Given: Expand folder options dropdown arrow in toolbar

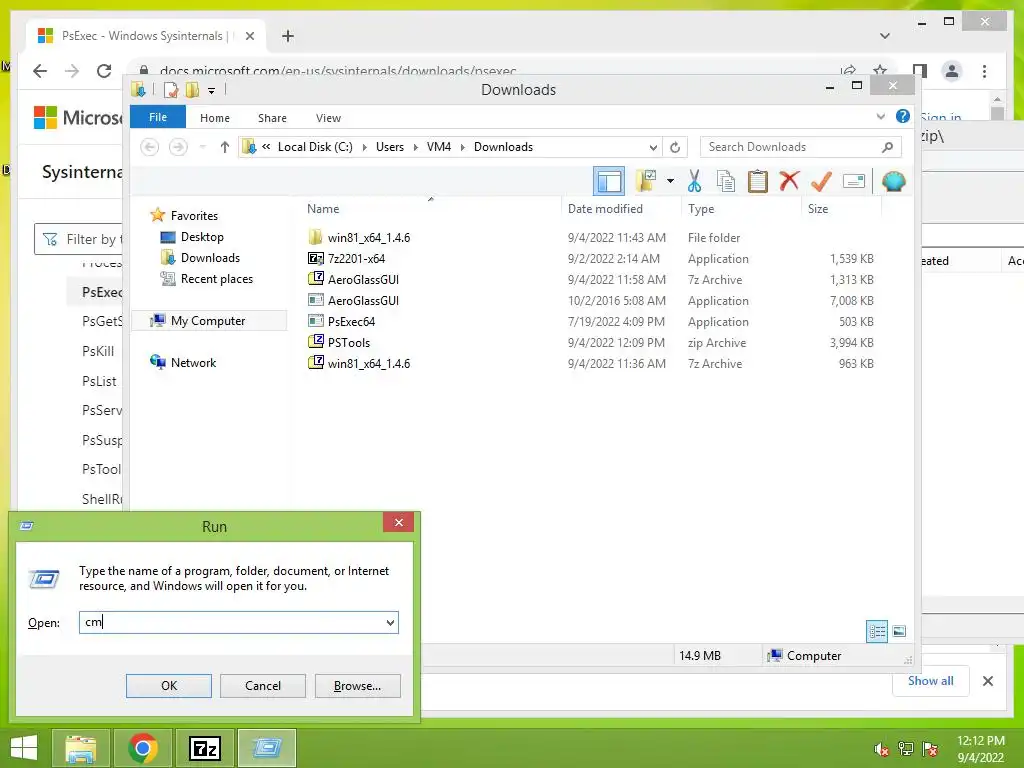Looking at the screenshot, I should coord(670,181).
